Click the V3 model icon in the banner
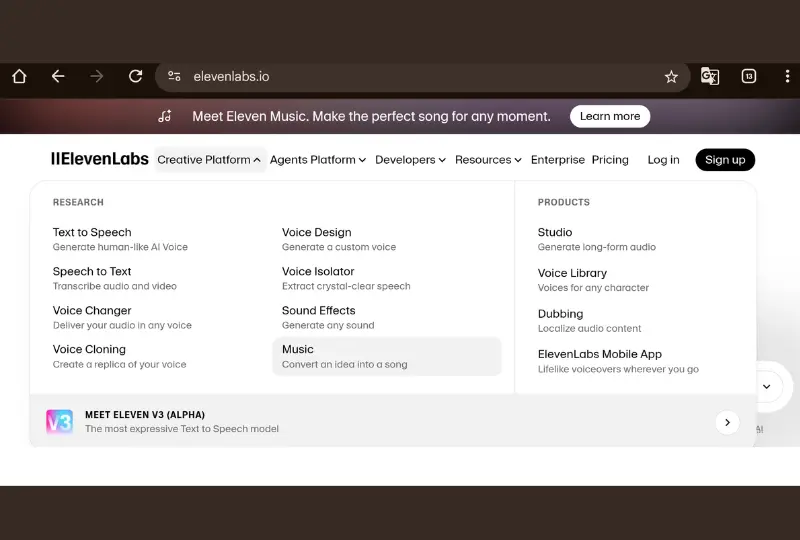Screen dimensions: 800x540 pyautogui.click(x=59, y=422)
